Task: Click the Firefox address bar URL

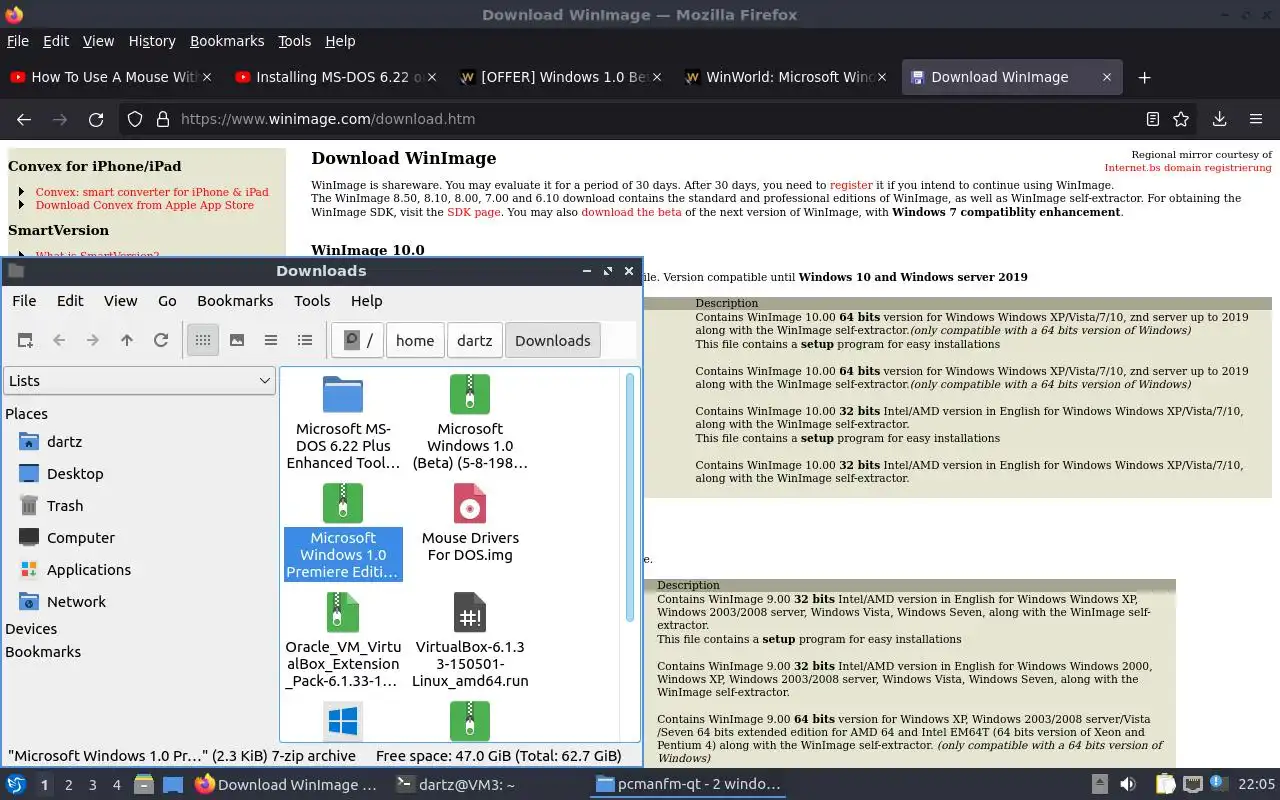Action: pos(328,119)
